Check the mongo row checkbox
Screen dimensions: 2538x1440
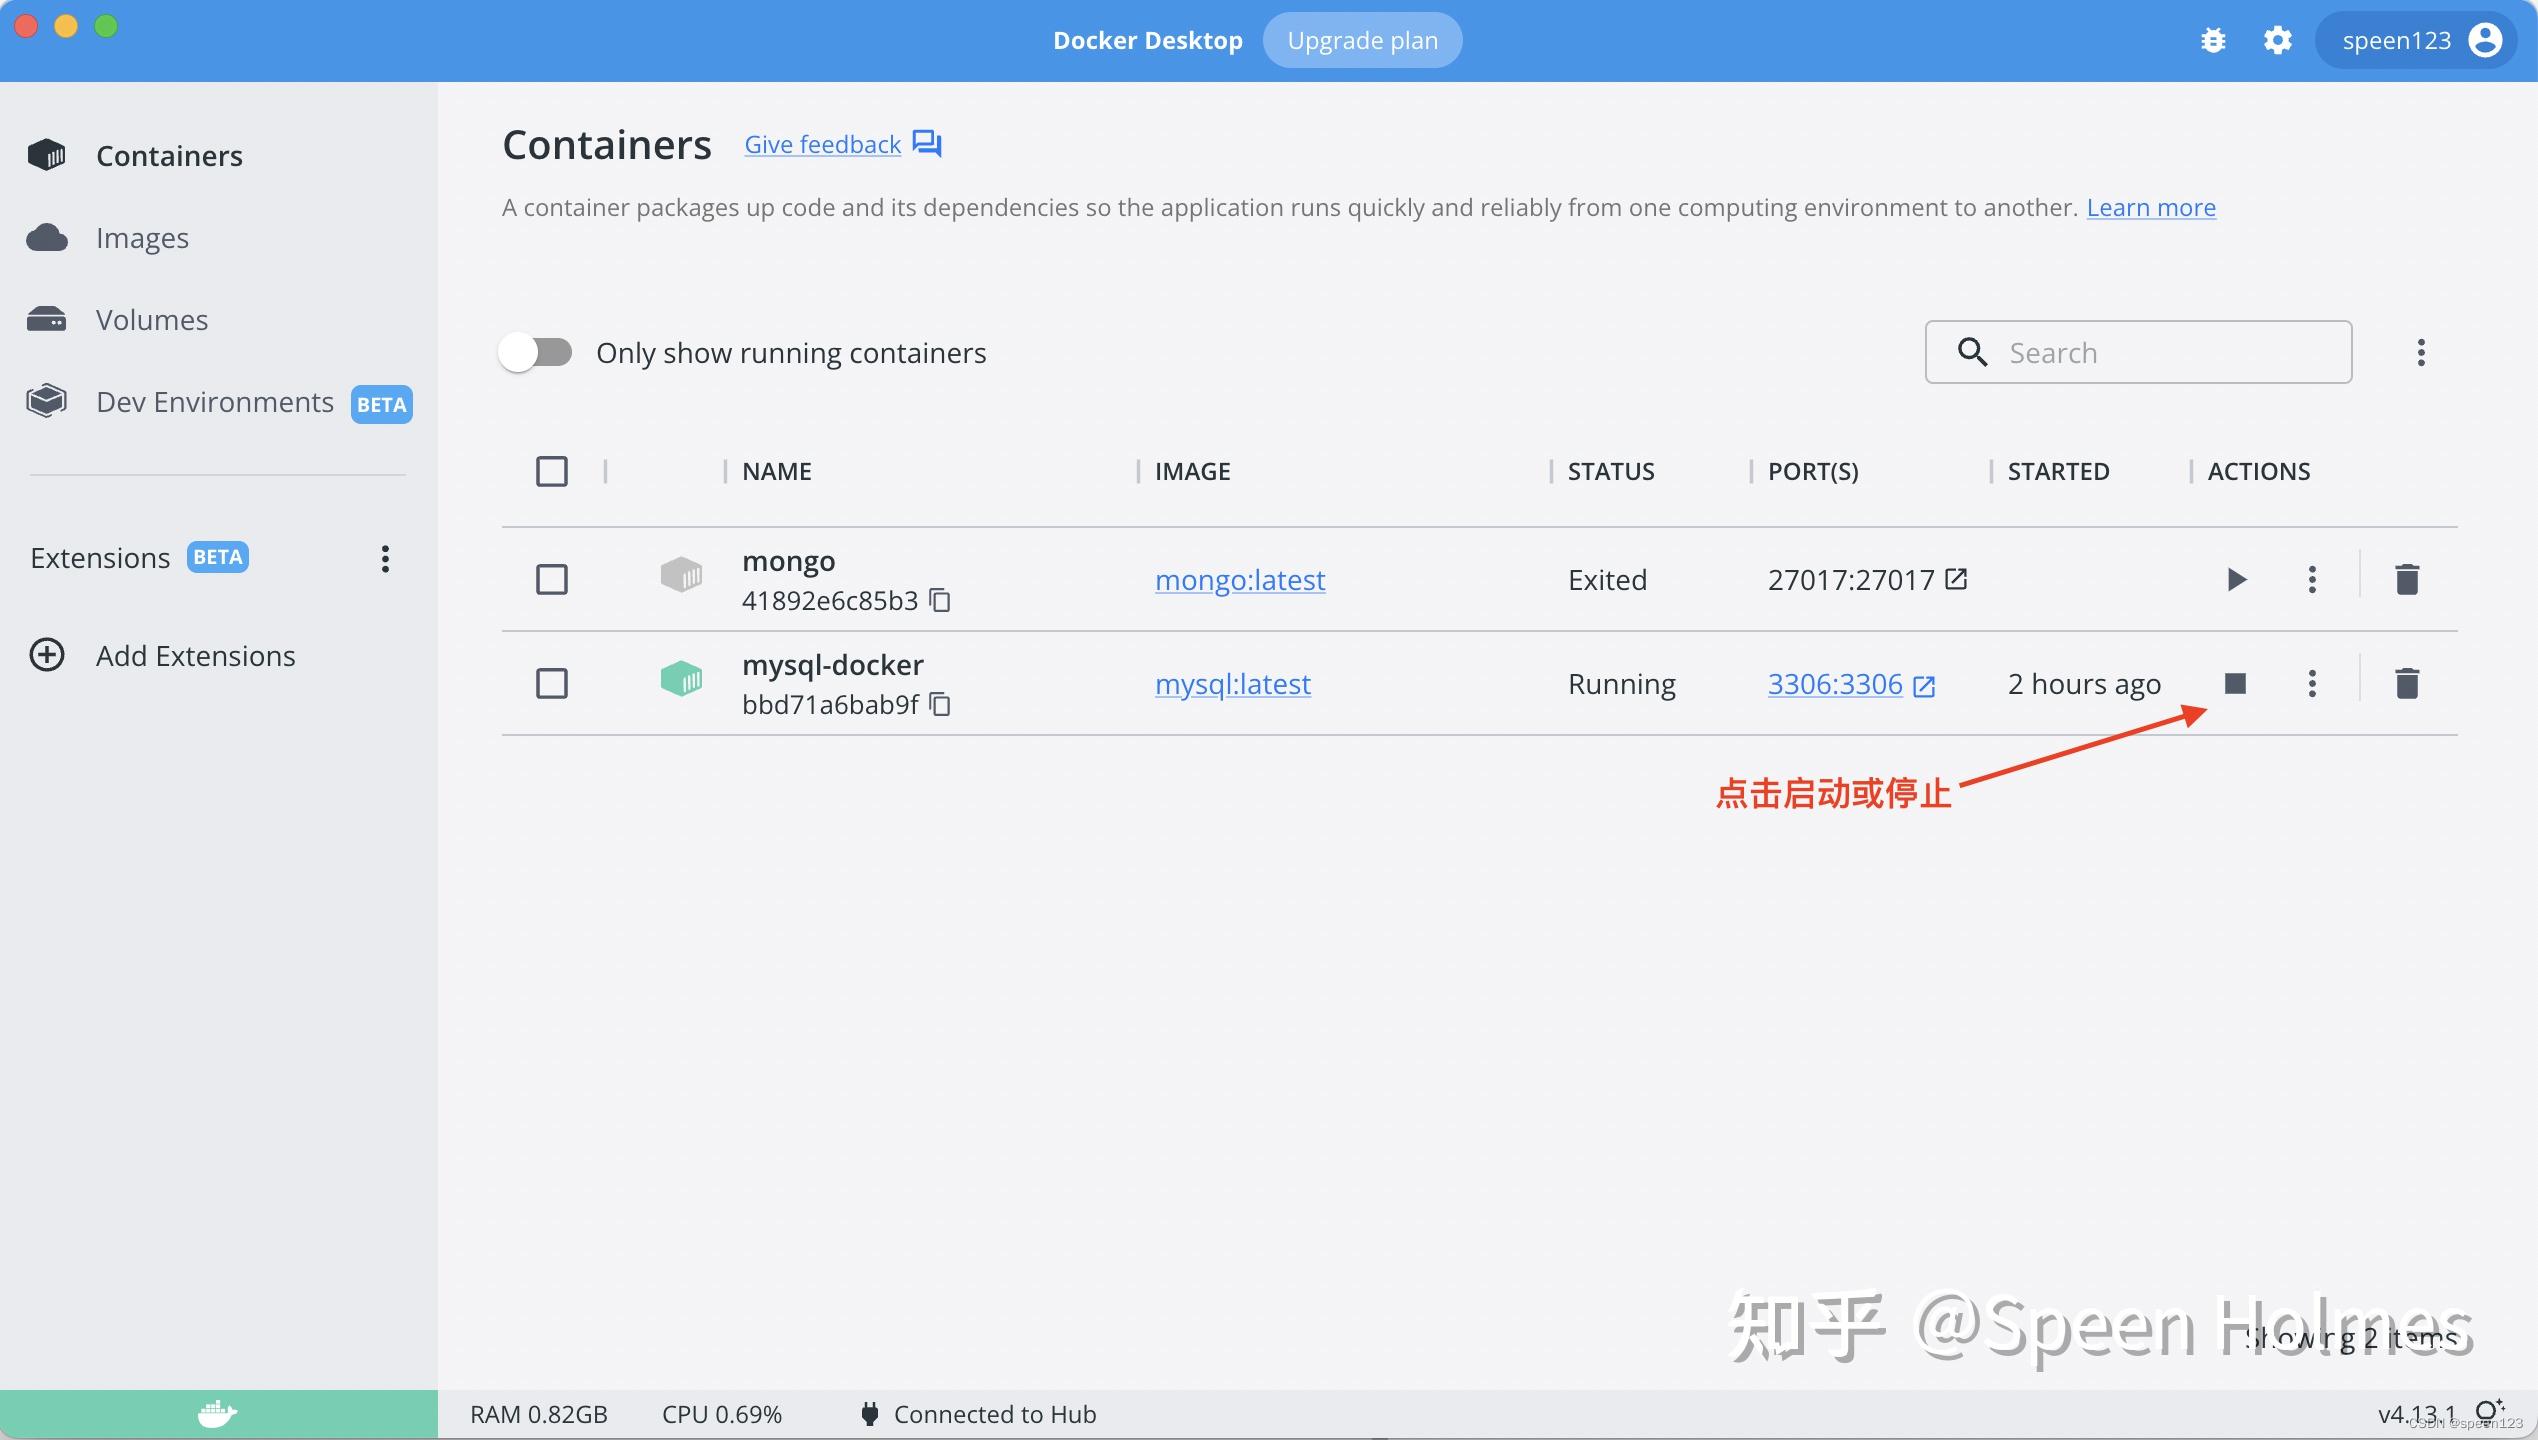click(x=551, y=578)
